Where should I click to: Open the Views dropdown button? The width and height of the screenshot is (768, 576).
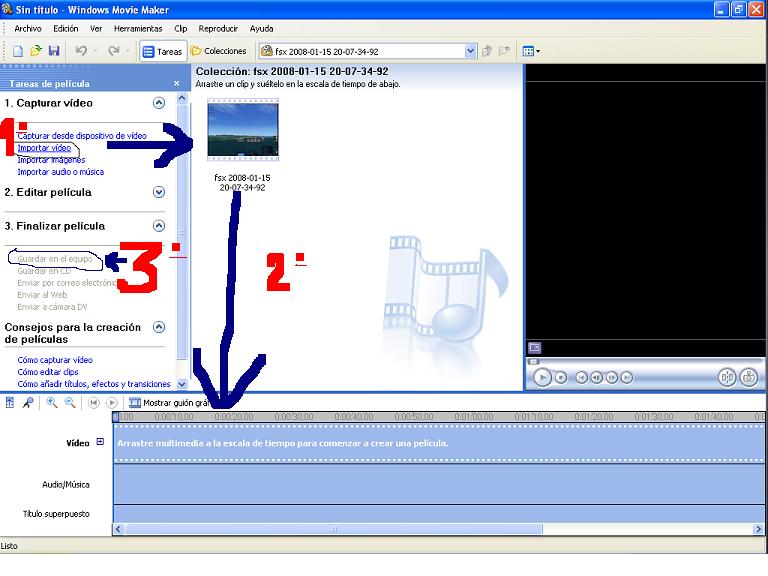tap(531, 51)
